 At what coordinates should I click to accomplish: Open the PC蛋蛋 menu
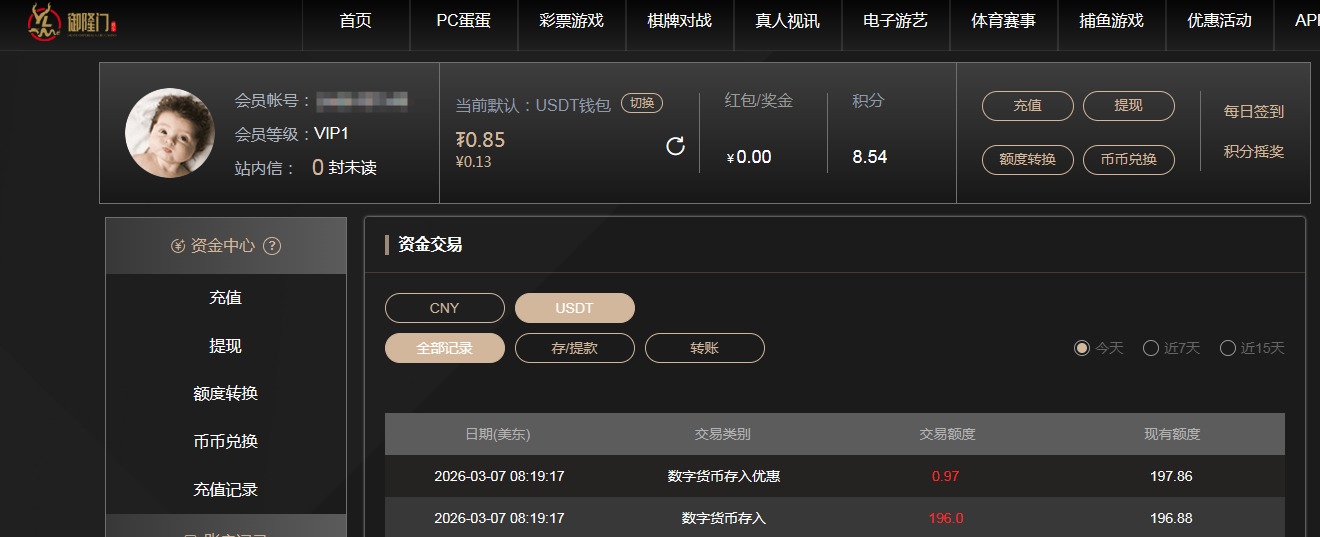(463, 21)
